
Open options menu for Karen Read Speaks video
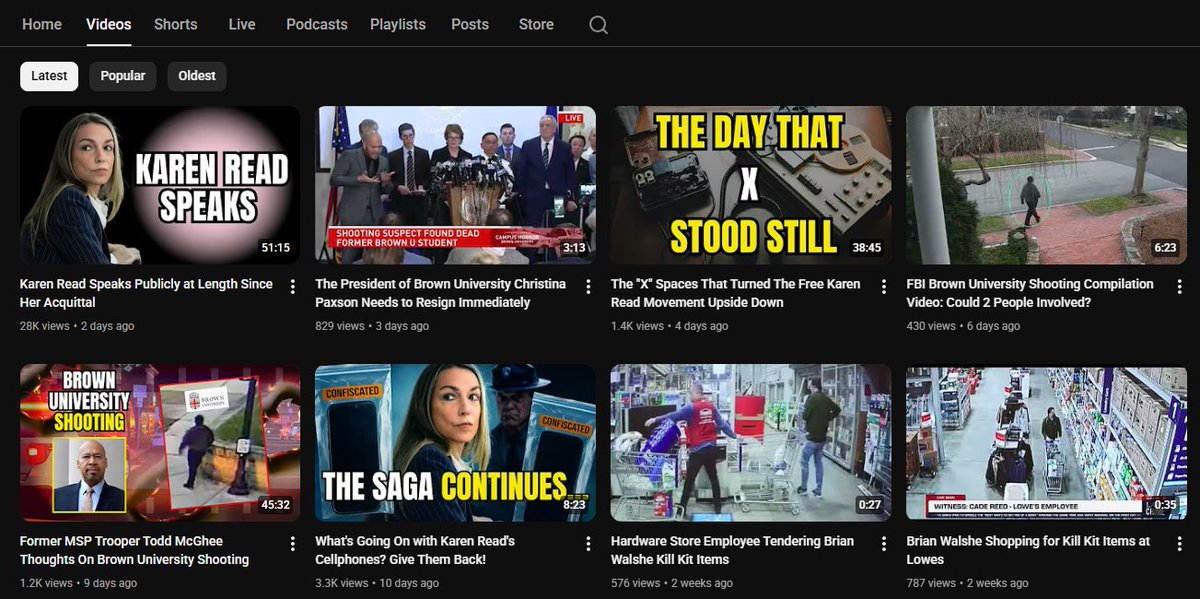293,287
